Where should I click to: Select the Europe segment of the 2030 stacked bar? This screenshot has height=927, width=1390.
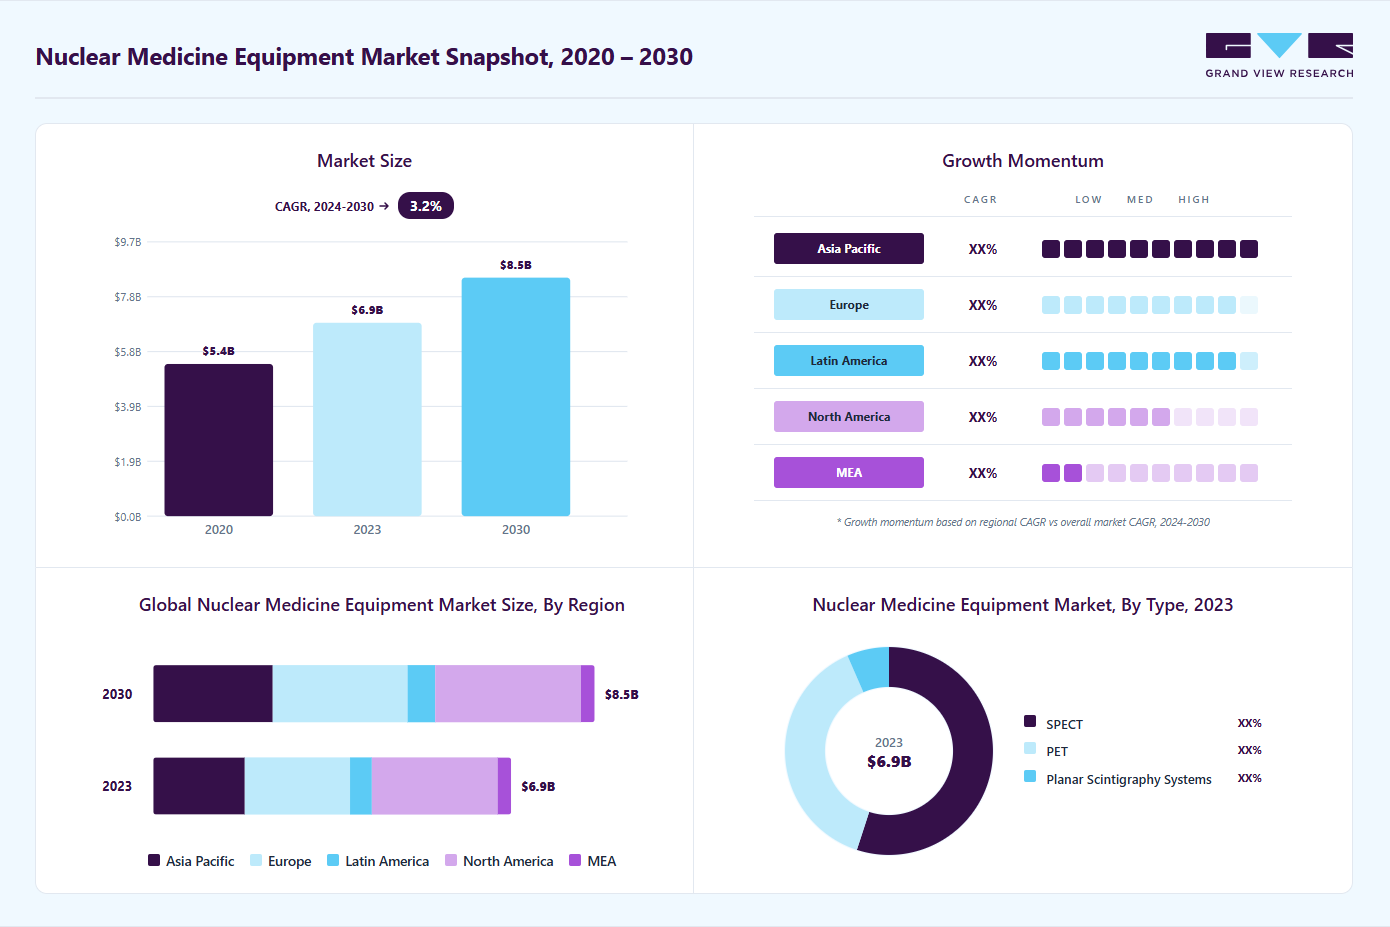(340, 694)
